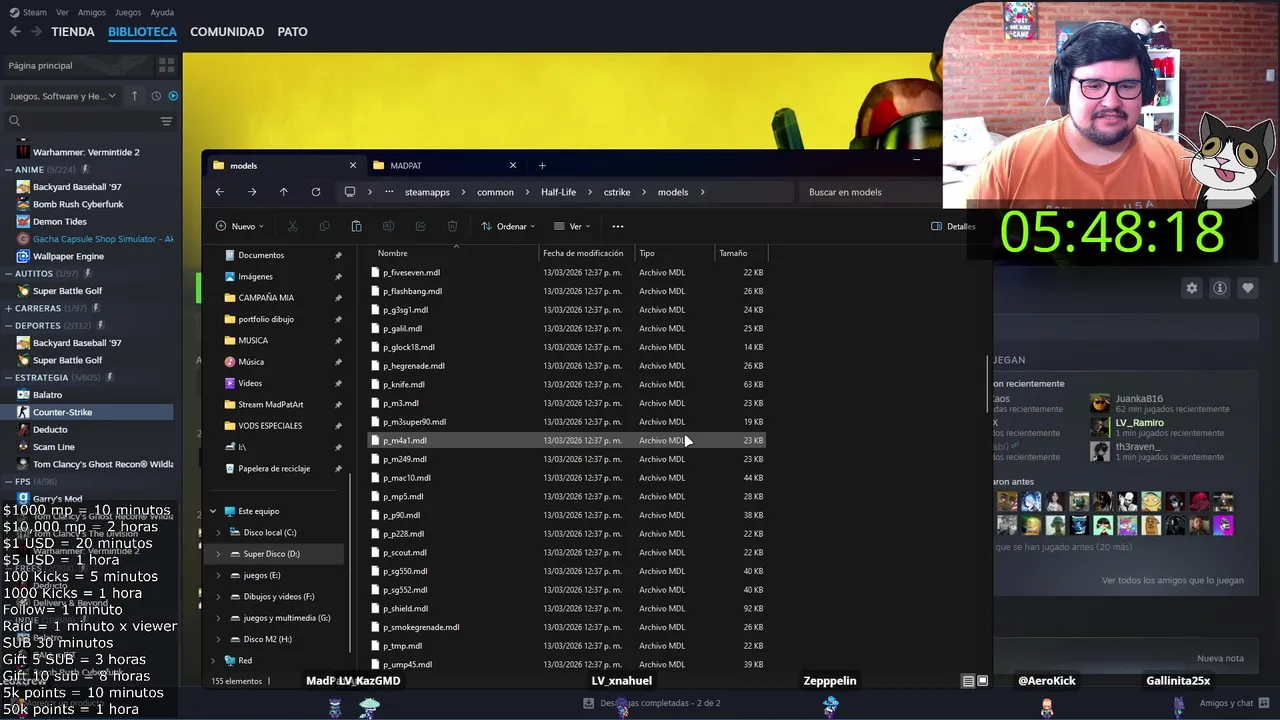Open the Ver dropdown in Explorer toolbar

pyautogui.click(x=572, y=226)
